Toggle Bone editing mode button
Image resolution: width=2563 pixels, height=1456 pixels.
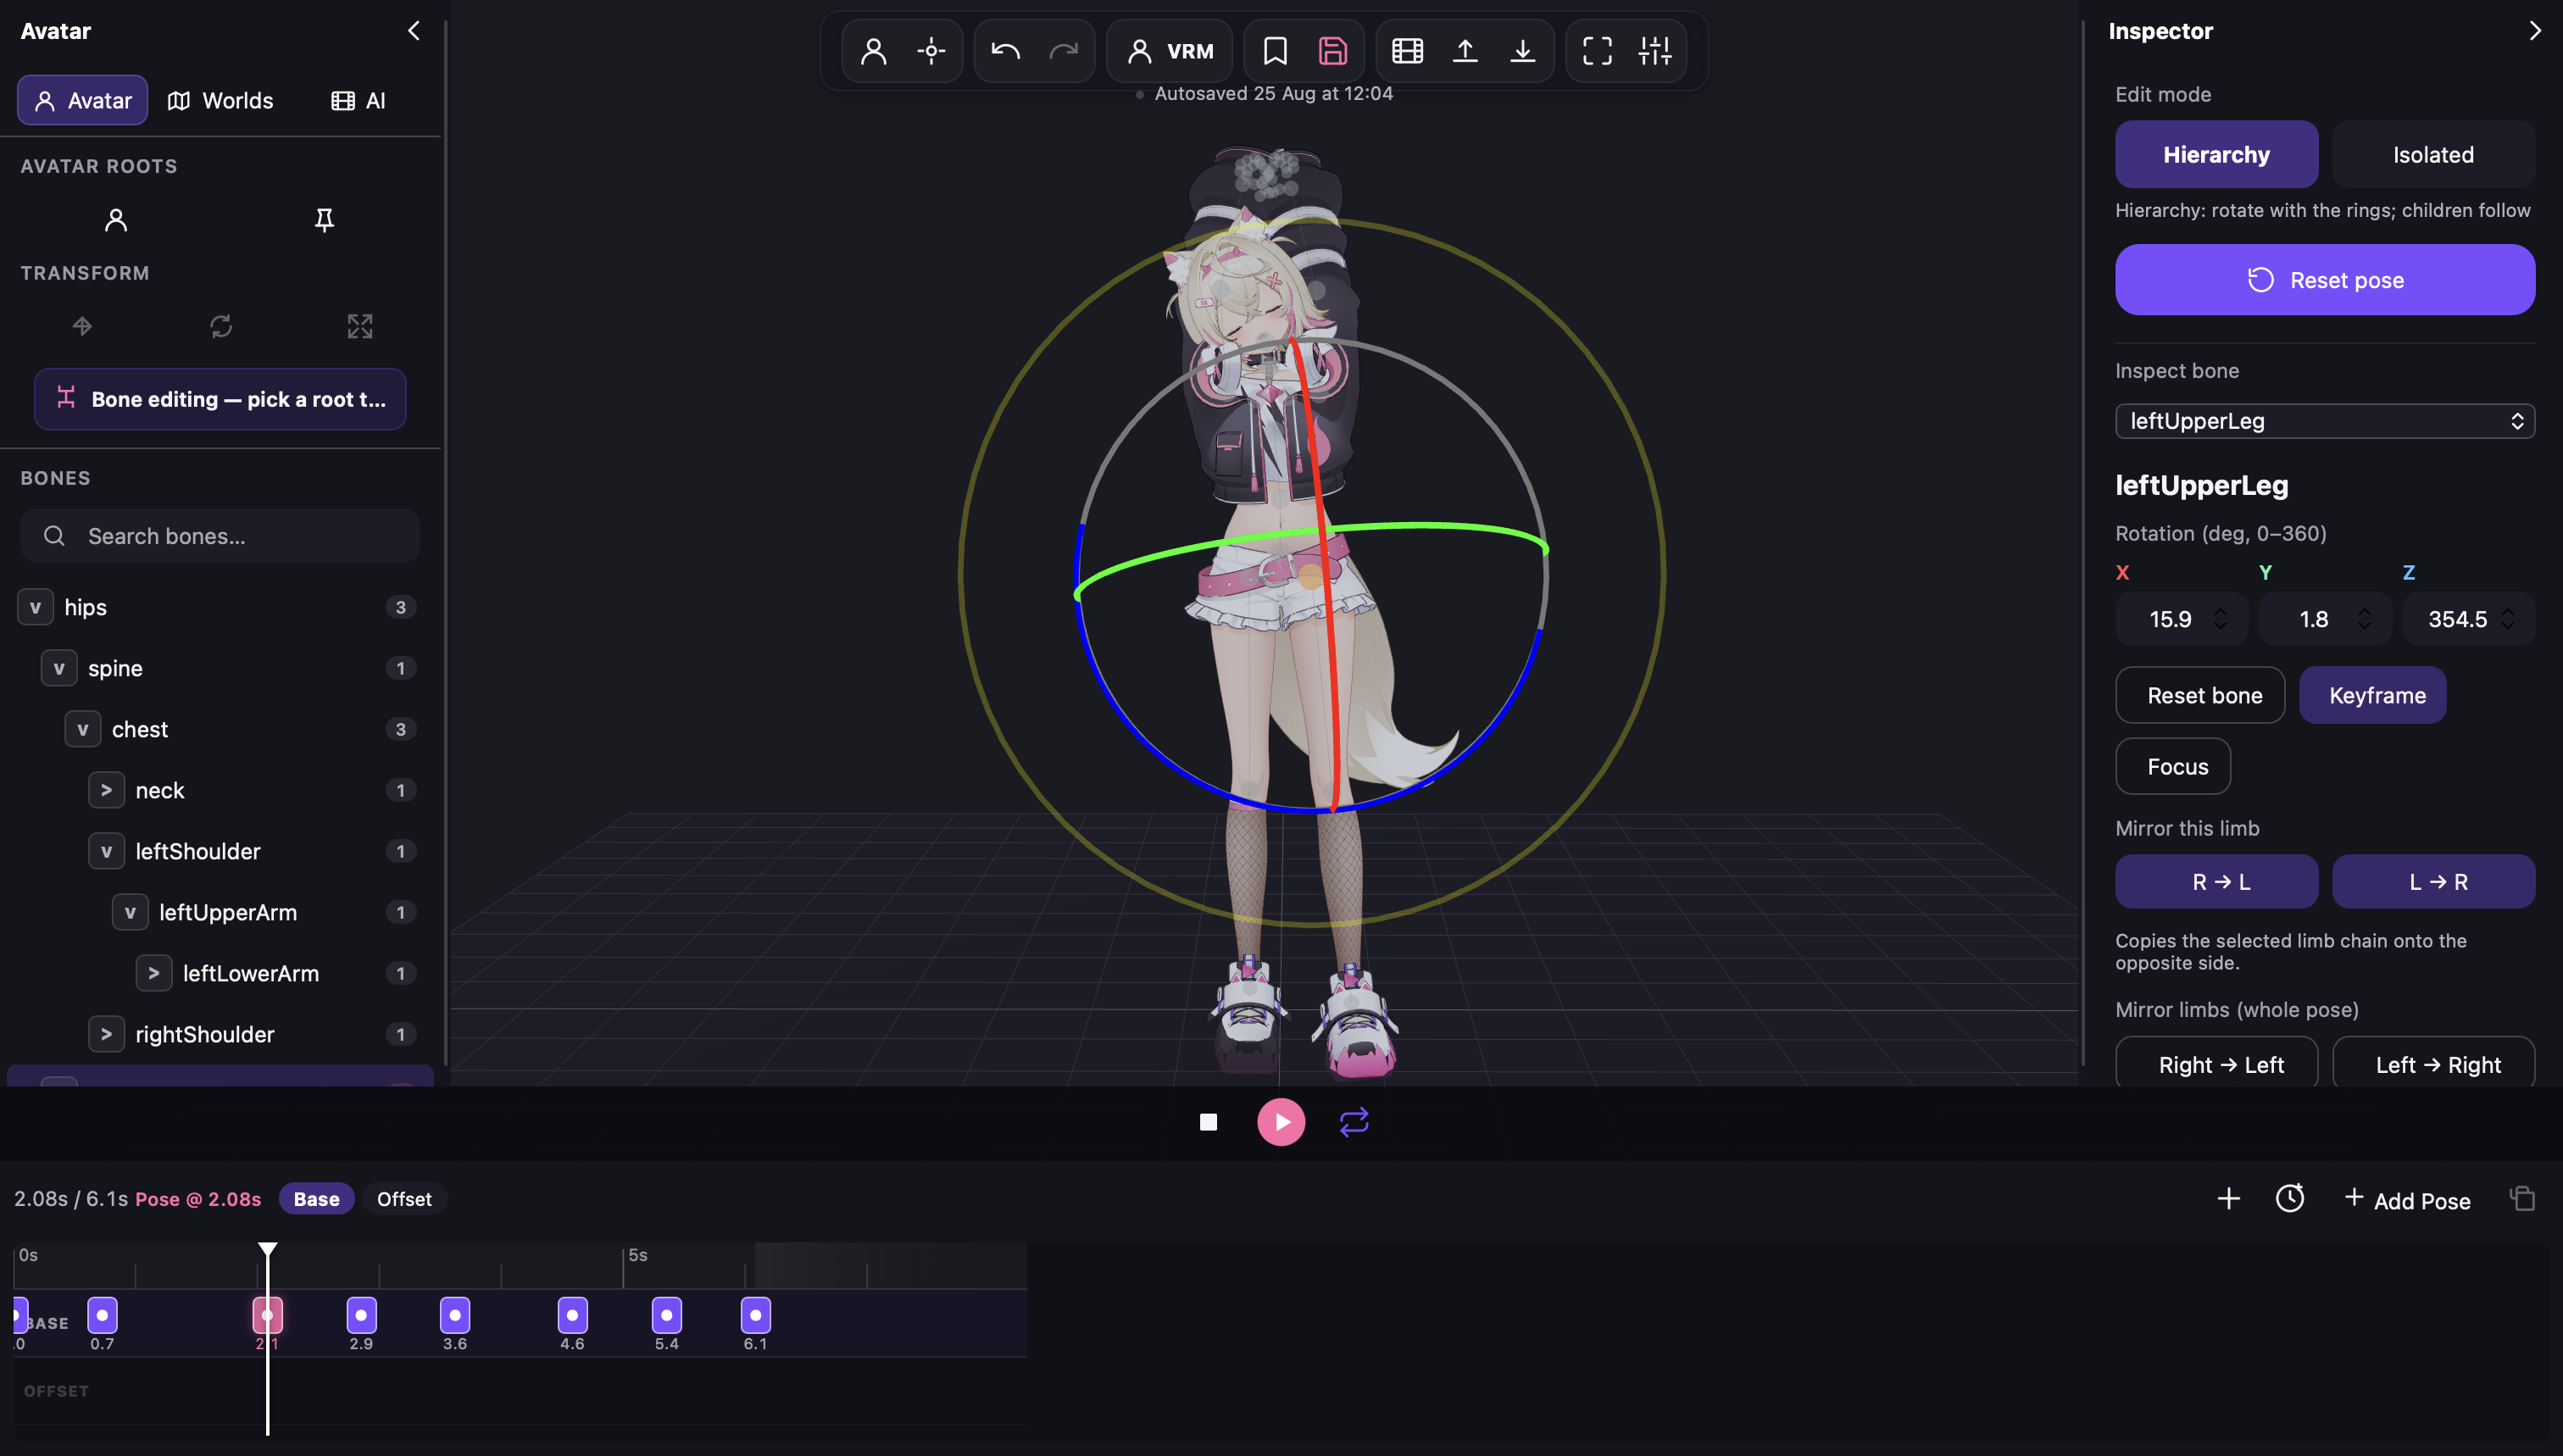pyautogui.click(x=220, y=399)
